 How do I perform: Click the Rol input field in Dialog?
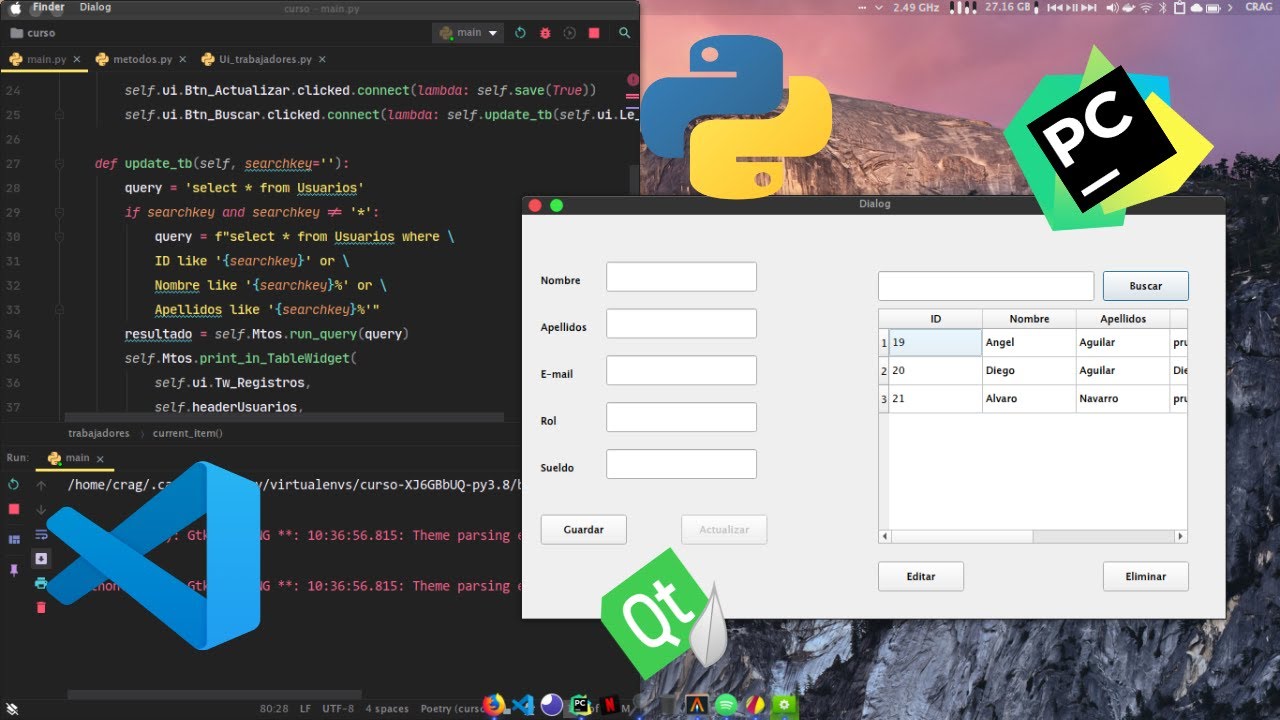point(681,417)
